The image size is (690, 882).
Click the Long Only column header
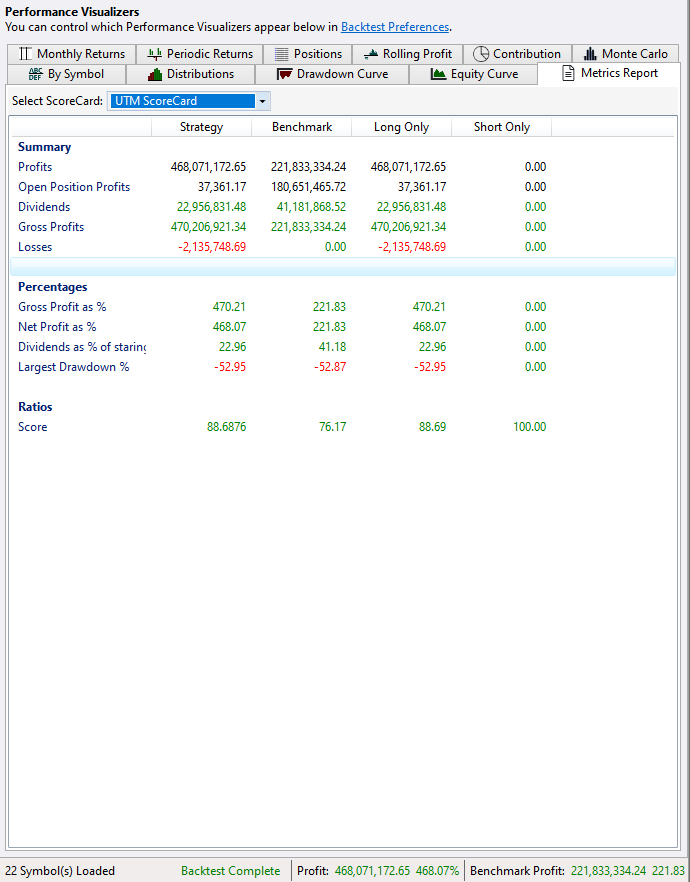(x=401, y=127)
